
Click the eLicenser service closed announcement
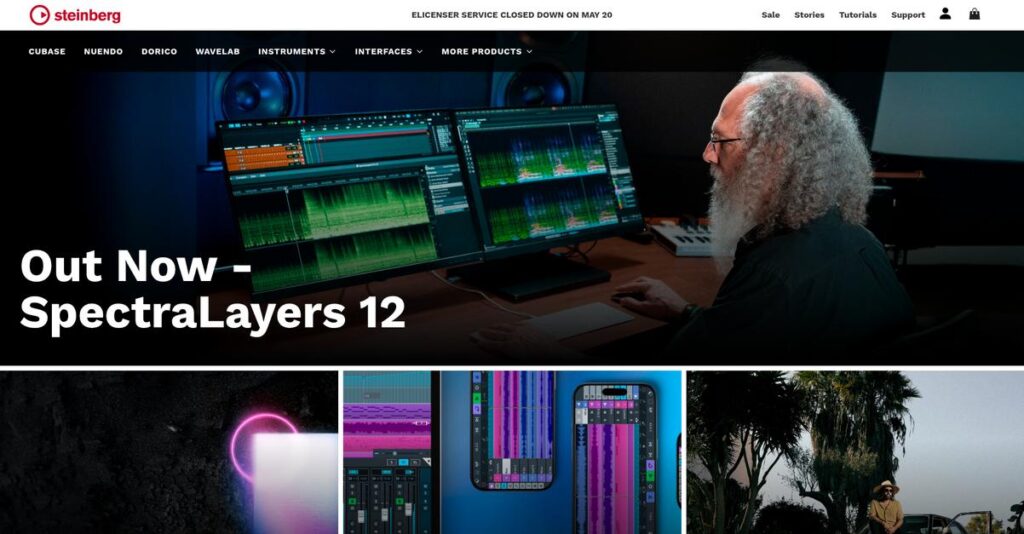point(511,15)
